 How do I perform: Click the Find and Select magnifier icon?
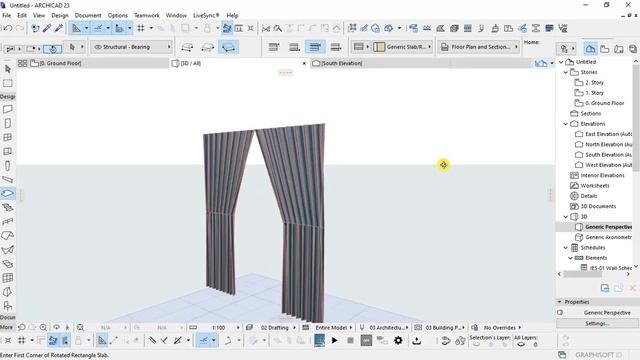tap(278, 28)
